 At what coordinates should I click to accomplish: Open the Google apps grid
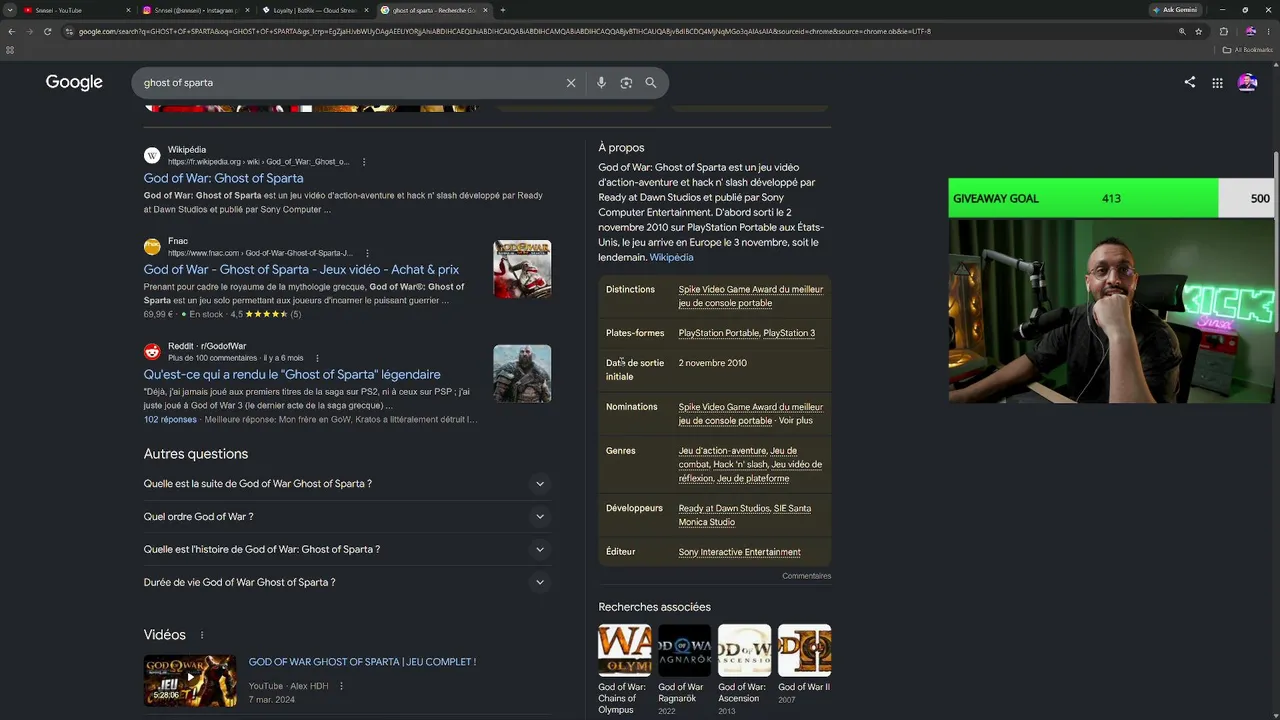coord(1217,83)
